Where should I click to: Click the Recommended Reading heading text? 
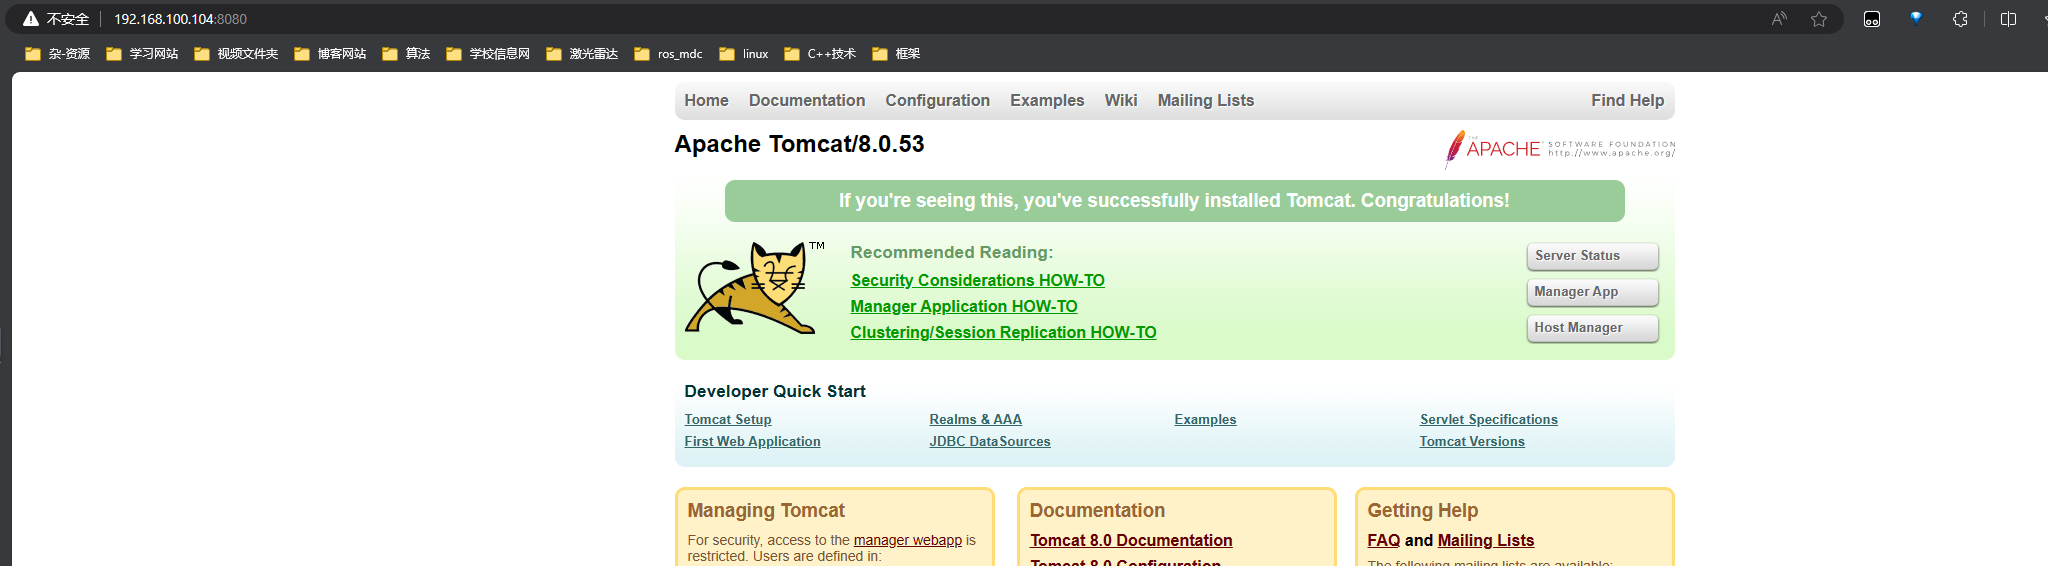coord(952,252)
